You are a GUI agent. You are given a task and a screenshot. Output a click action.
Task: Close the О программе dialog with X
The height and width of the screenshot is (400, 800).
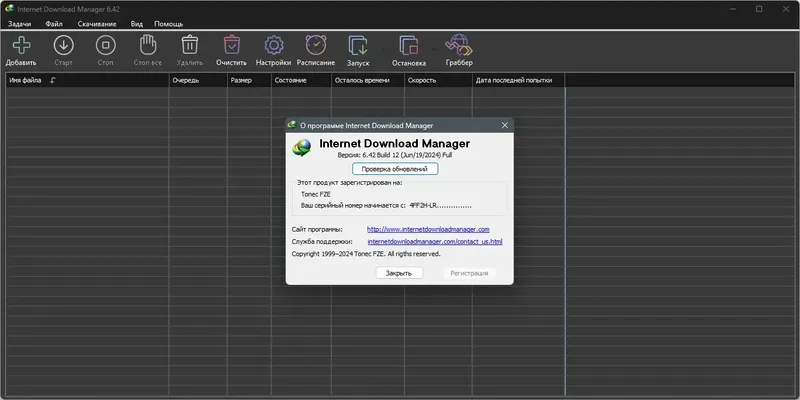pyautogui.click(x=504, y=125)
